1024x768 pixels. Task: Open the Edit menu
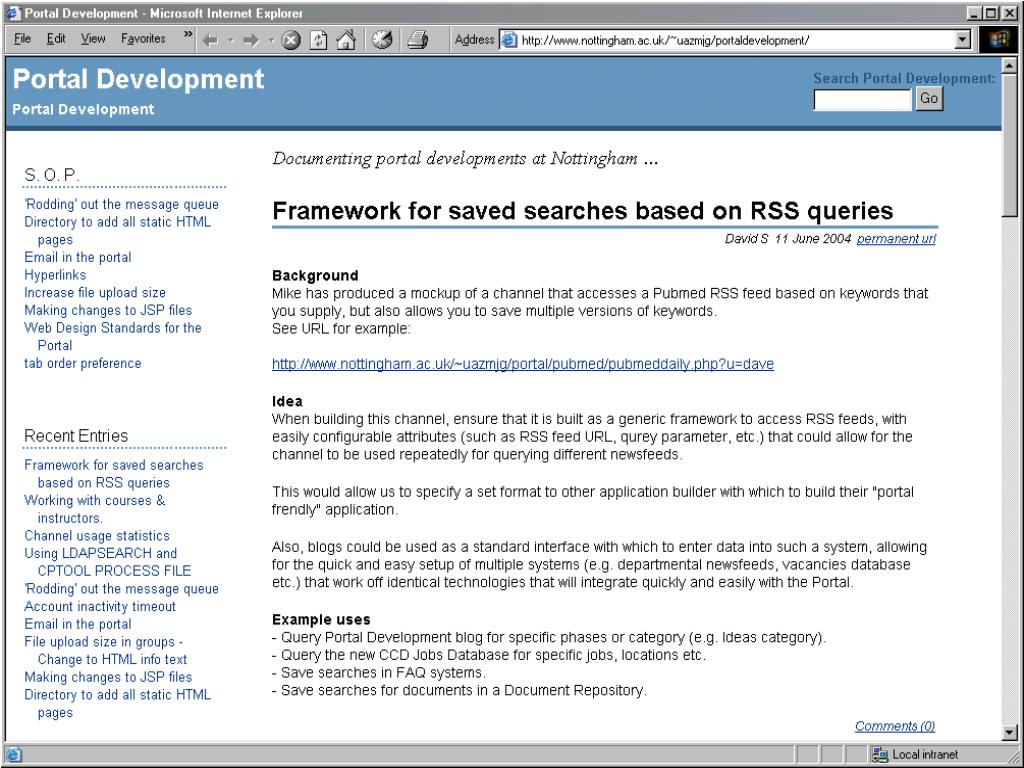56,39
